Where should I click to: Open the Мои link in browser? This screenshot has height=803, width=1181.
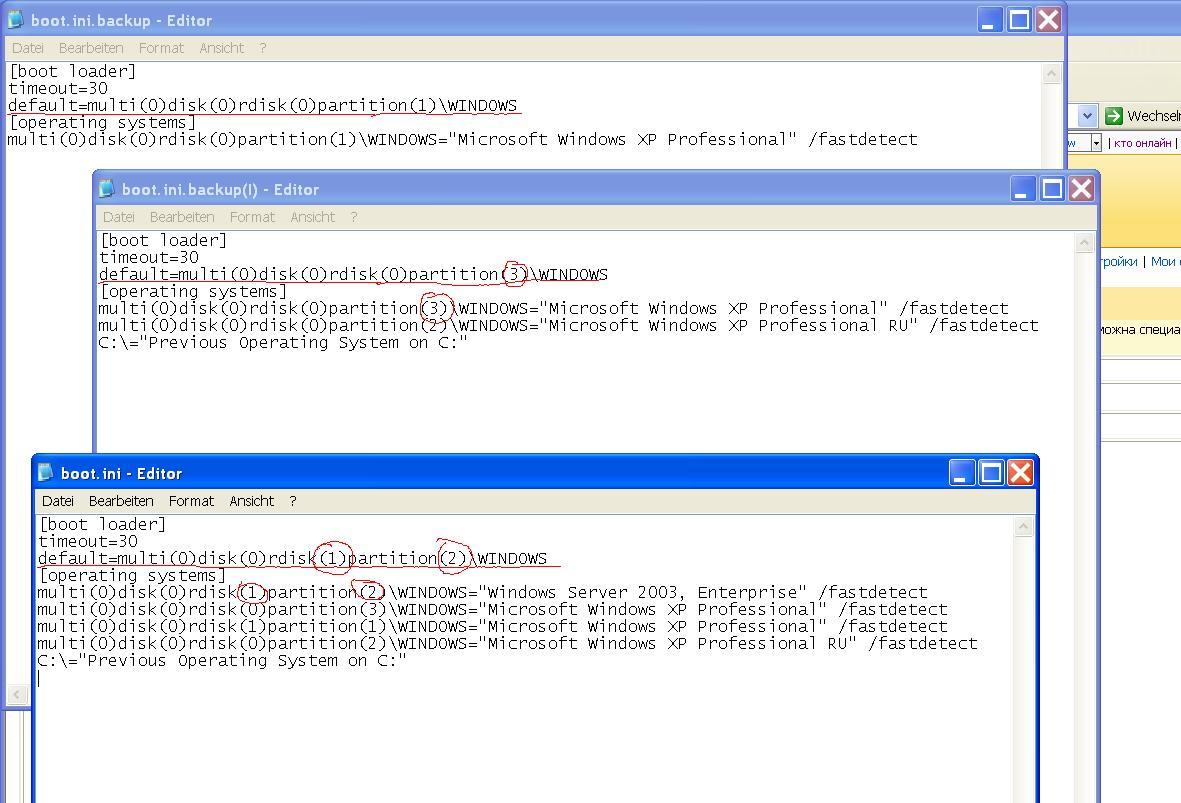(1165, 261)
